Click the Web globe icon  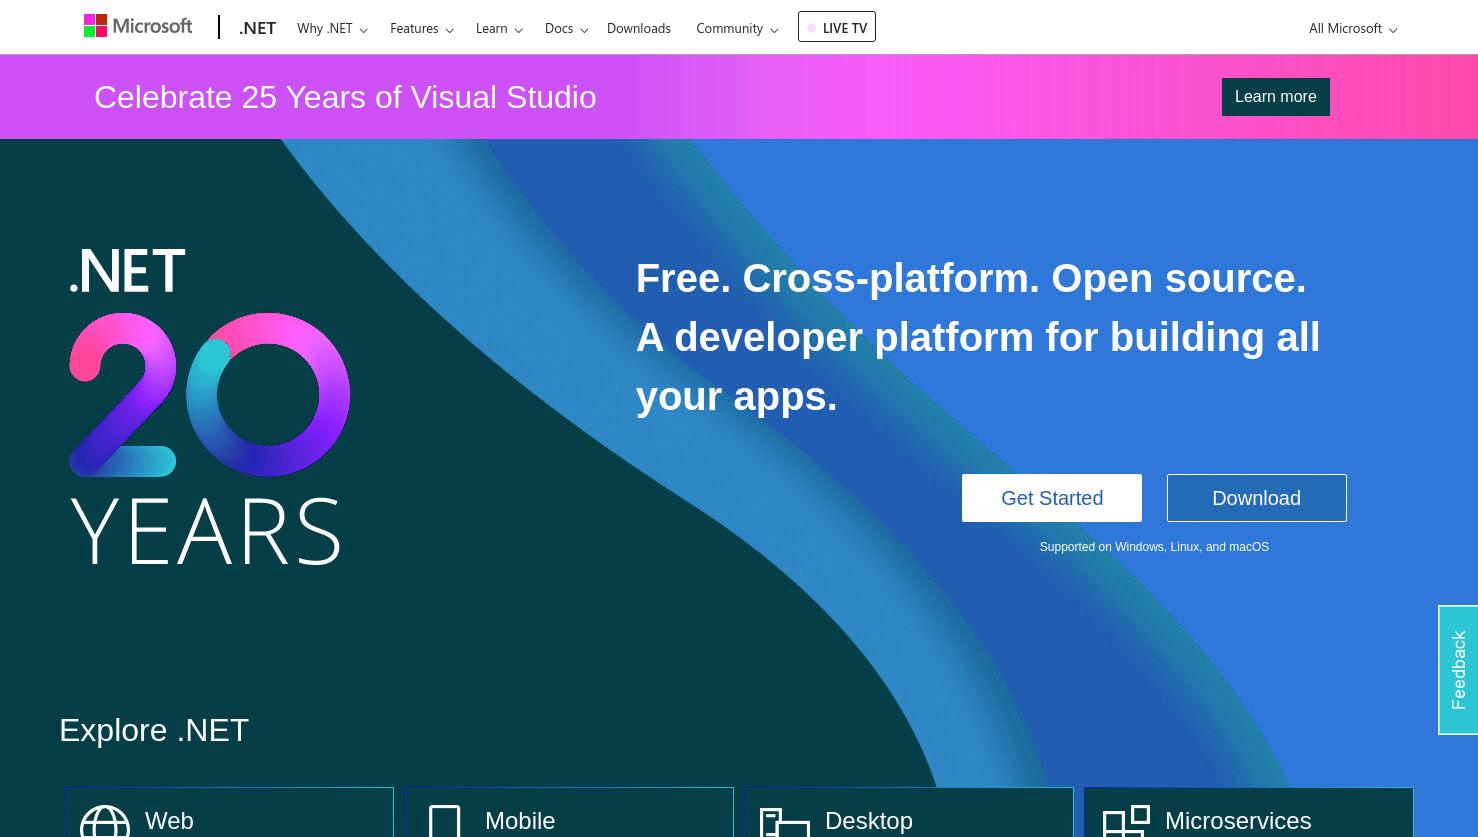pyautogui.click(x=105, y=821)
